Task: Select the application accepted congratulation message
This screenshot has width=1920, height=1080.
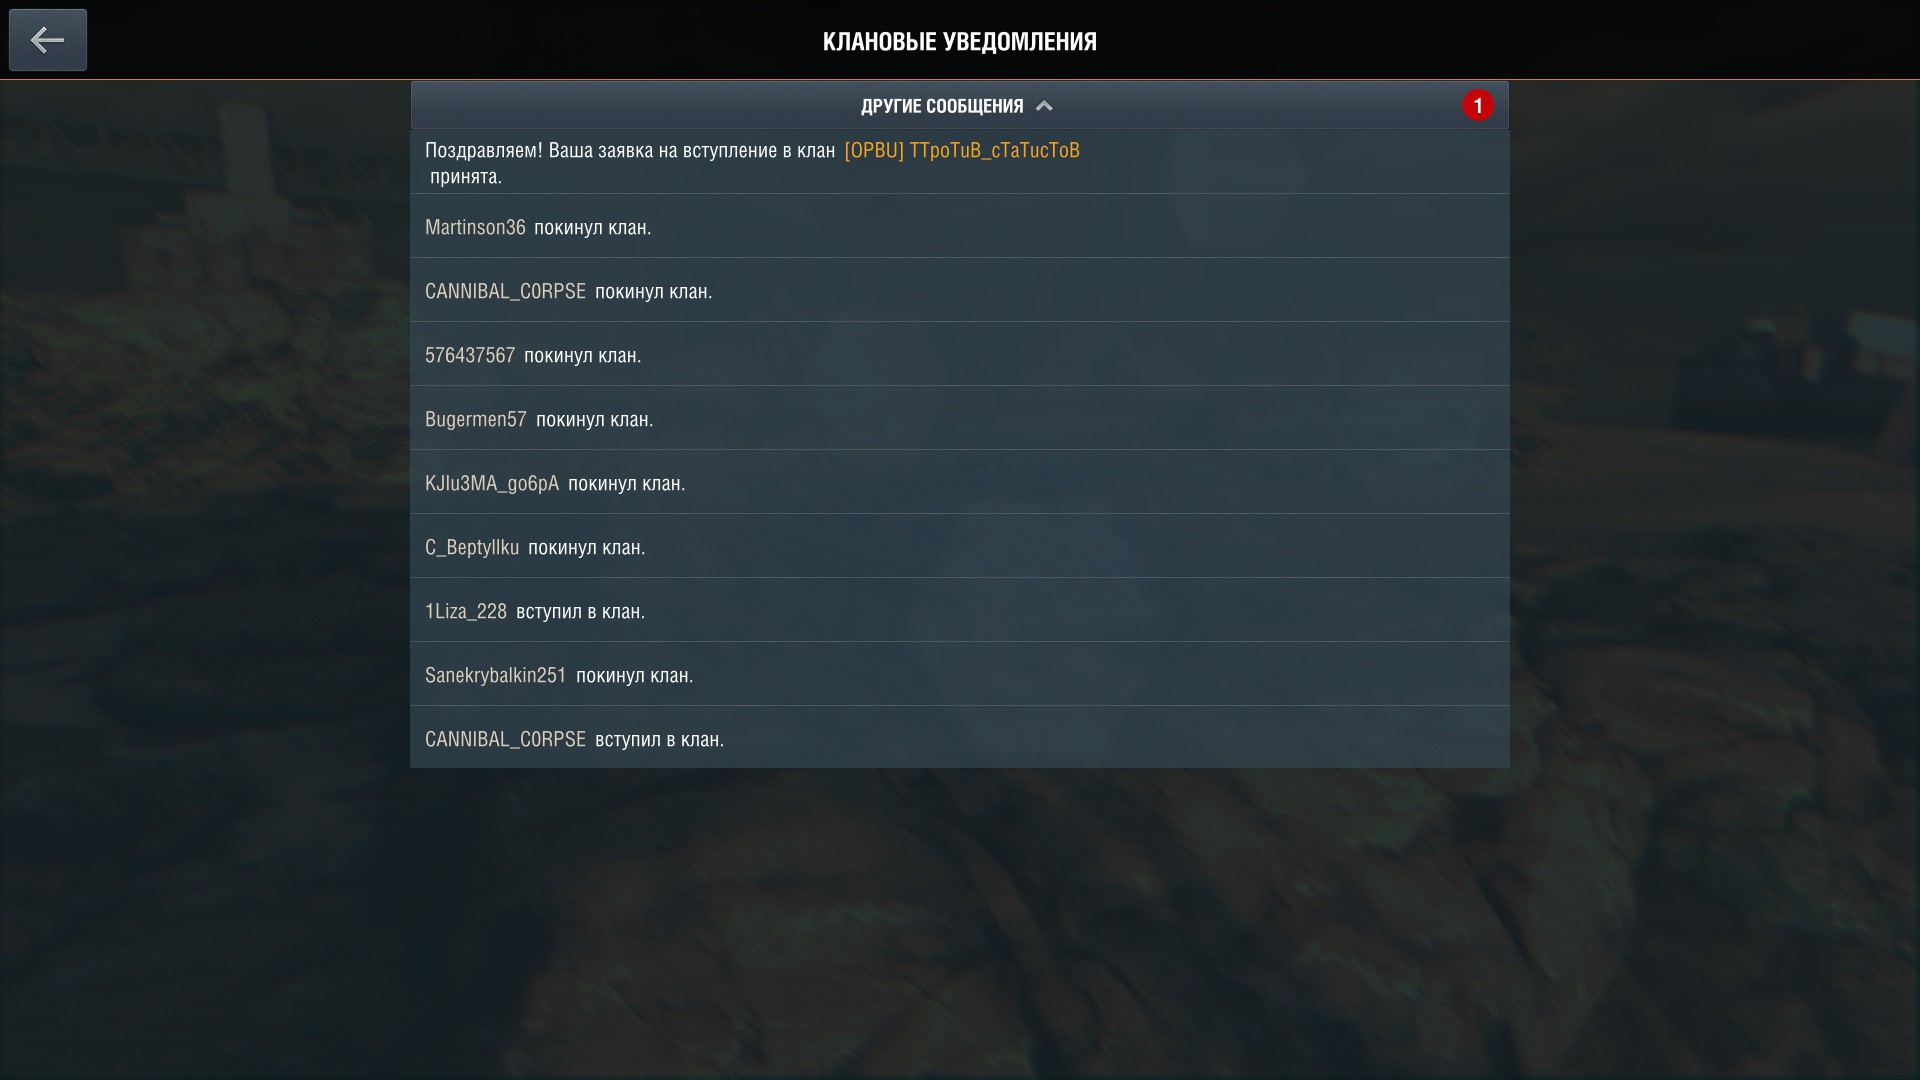Action: pyautogui.click(x=960, y=162)
